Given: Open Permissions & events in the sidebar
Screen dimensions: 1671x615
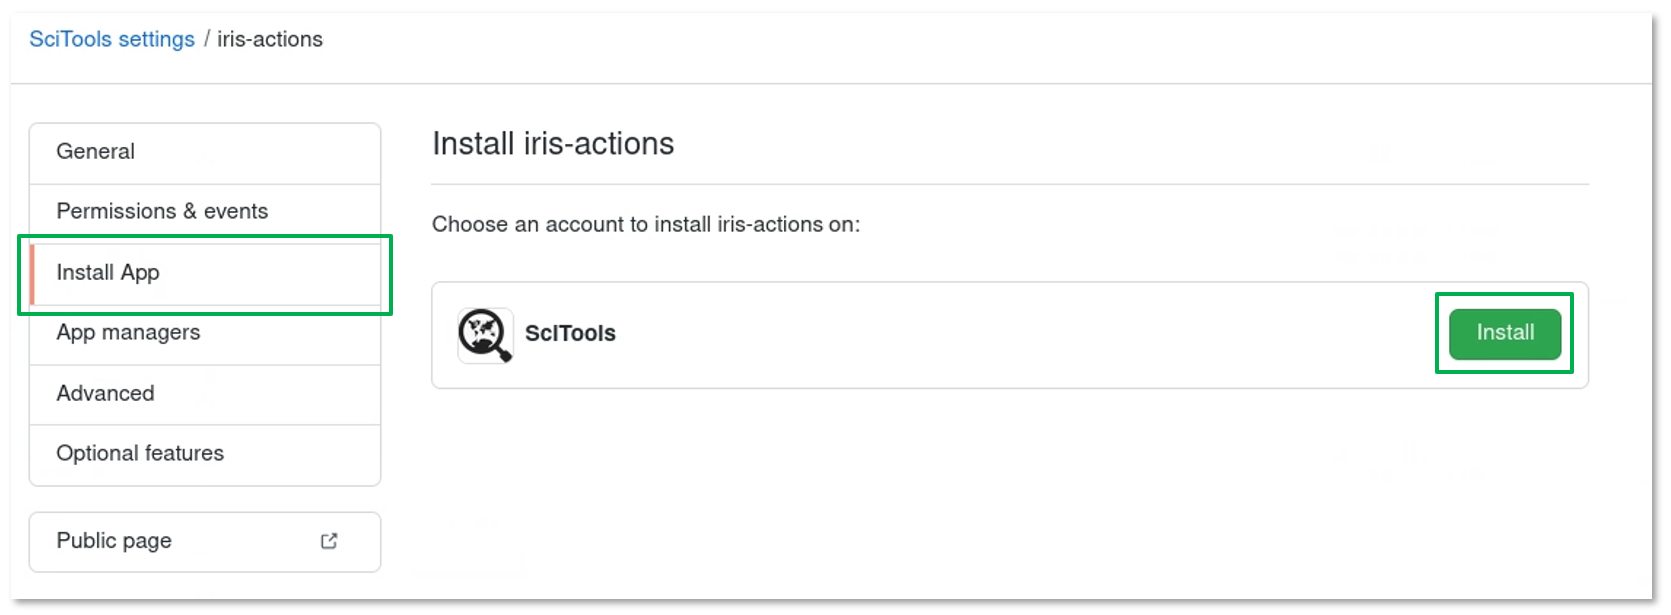Looking at the screenshot, I should tap(162, 211).
